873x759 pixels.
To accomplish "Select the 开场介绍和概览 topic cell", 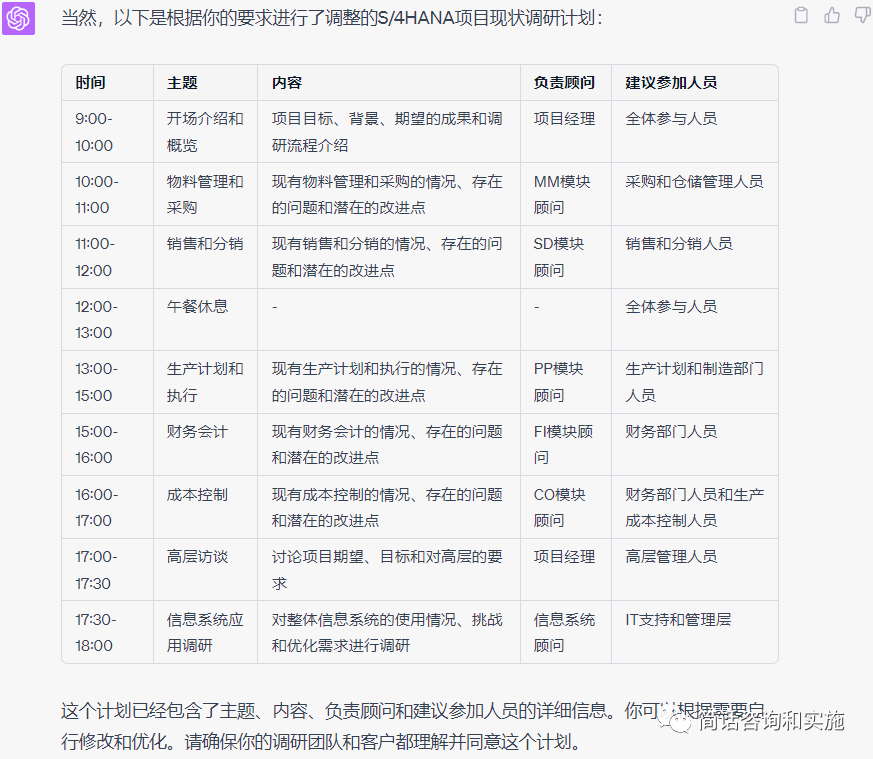I will pyautogui.click(x=204, y=132).
